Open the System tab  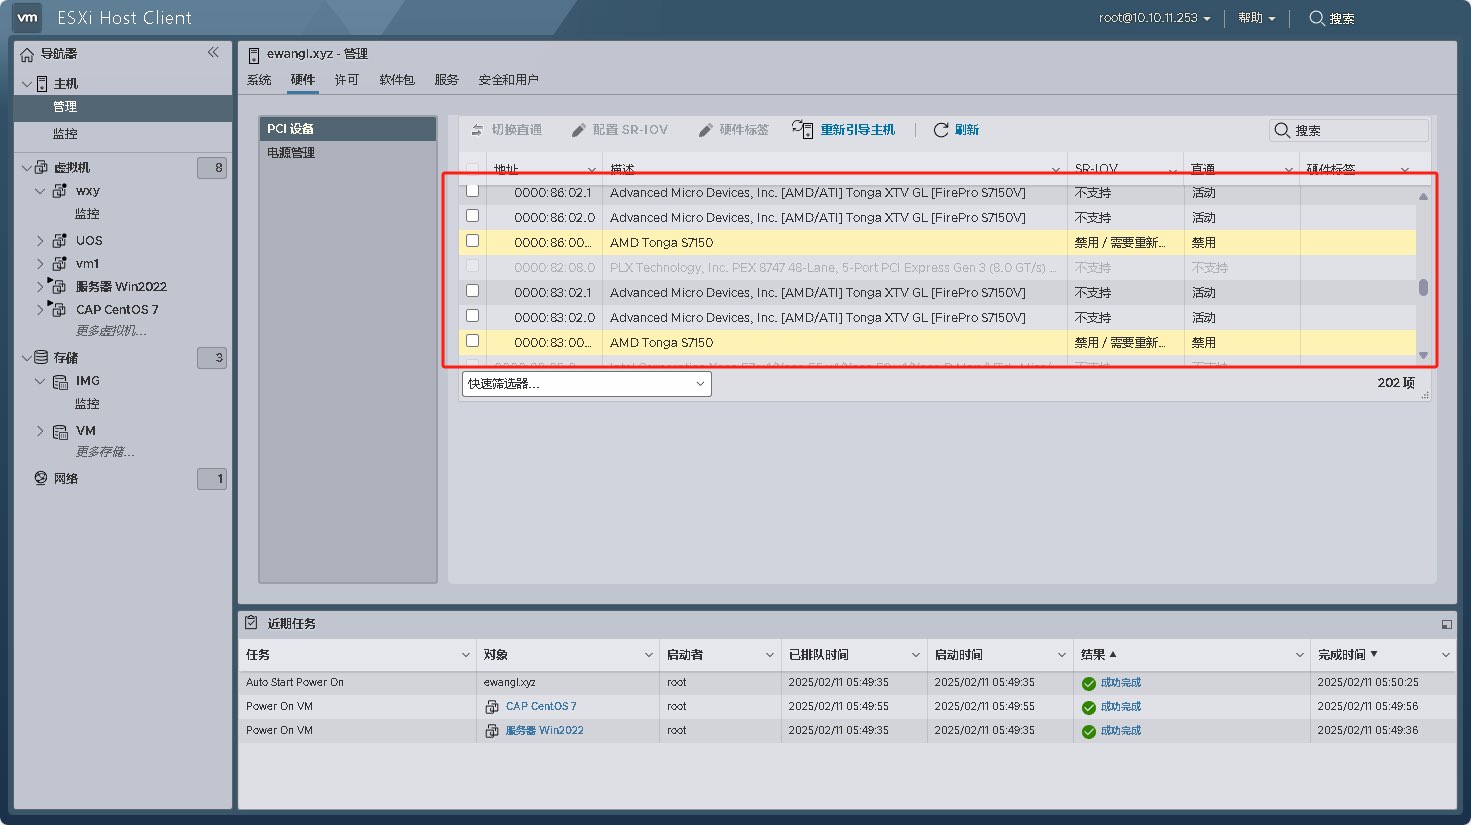click(x=259, y=80)
